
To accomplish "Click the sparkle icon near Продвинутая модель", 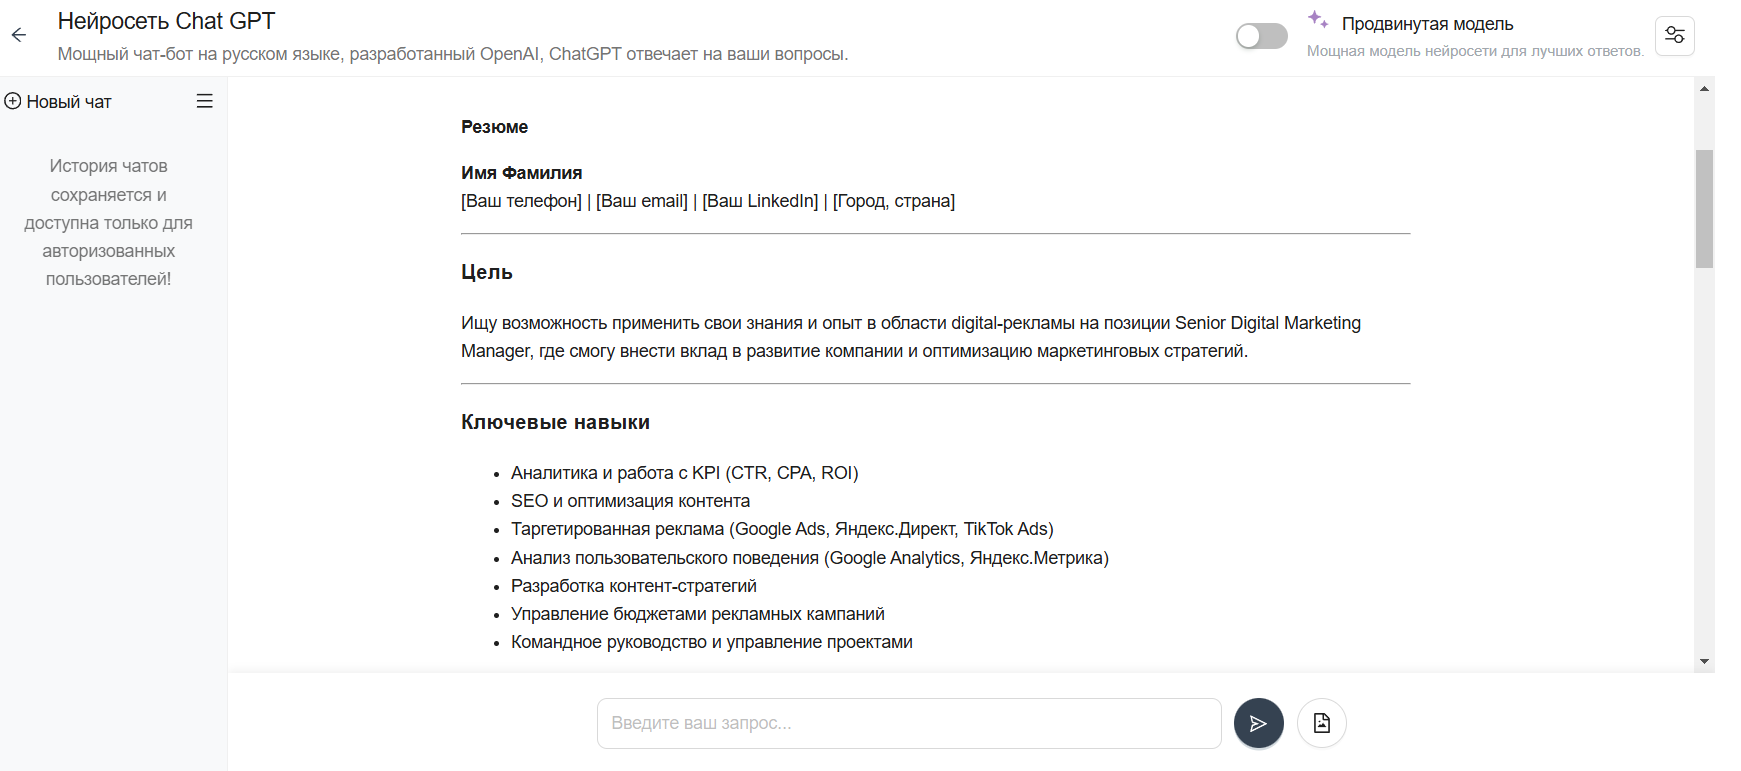I will pos(1318,19).
